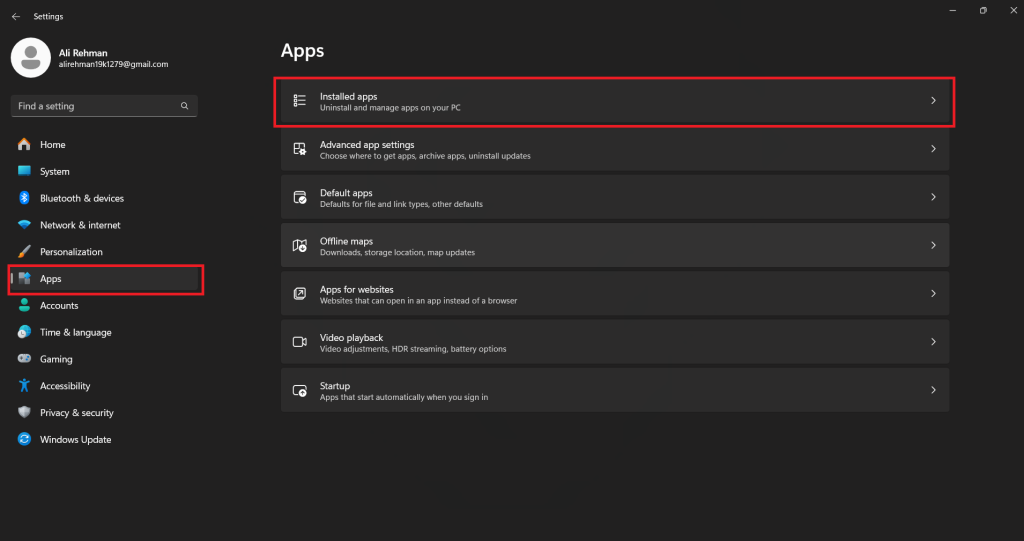Select the Accessibility label

coord(65,385)
